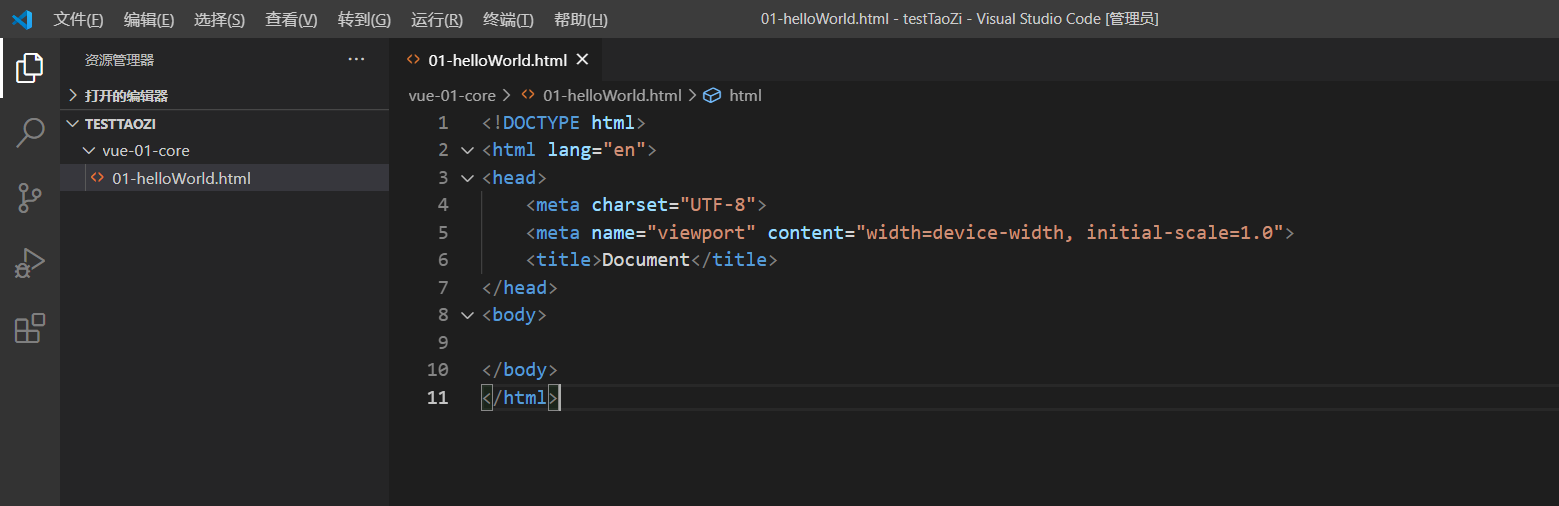The image size is (1559, 506).
Task: Fold the head tag on line 3
Action: coord(466,178)
